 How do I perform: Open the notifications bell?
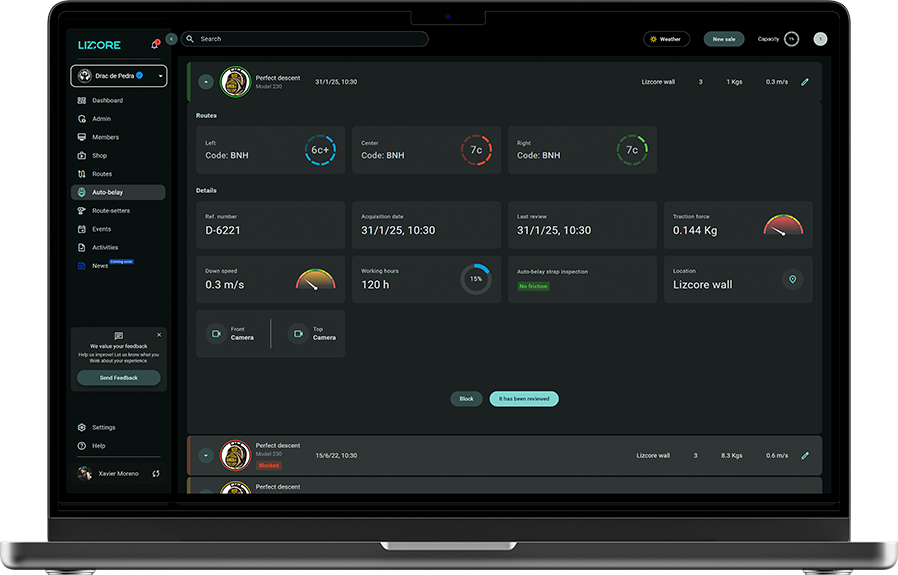[x=154, y=45]
